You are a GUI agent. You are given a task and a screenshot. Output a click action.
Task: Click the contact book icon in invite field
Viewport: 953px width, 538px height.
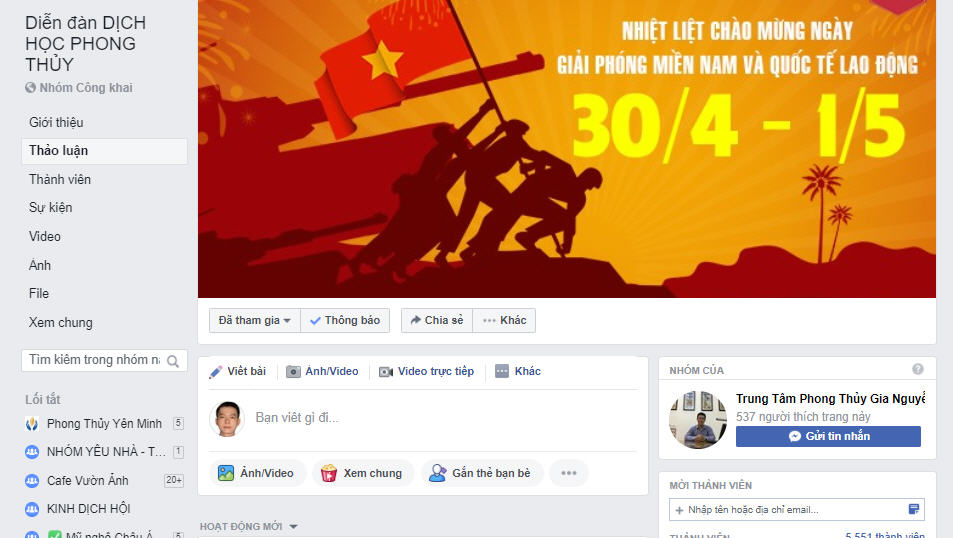coord(913,509)
